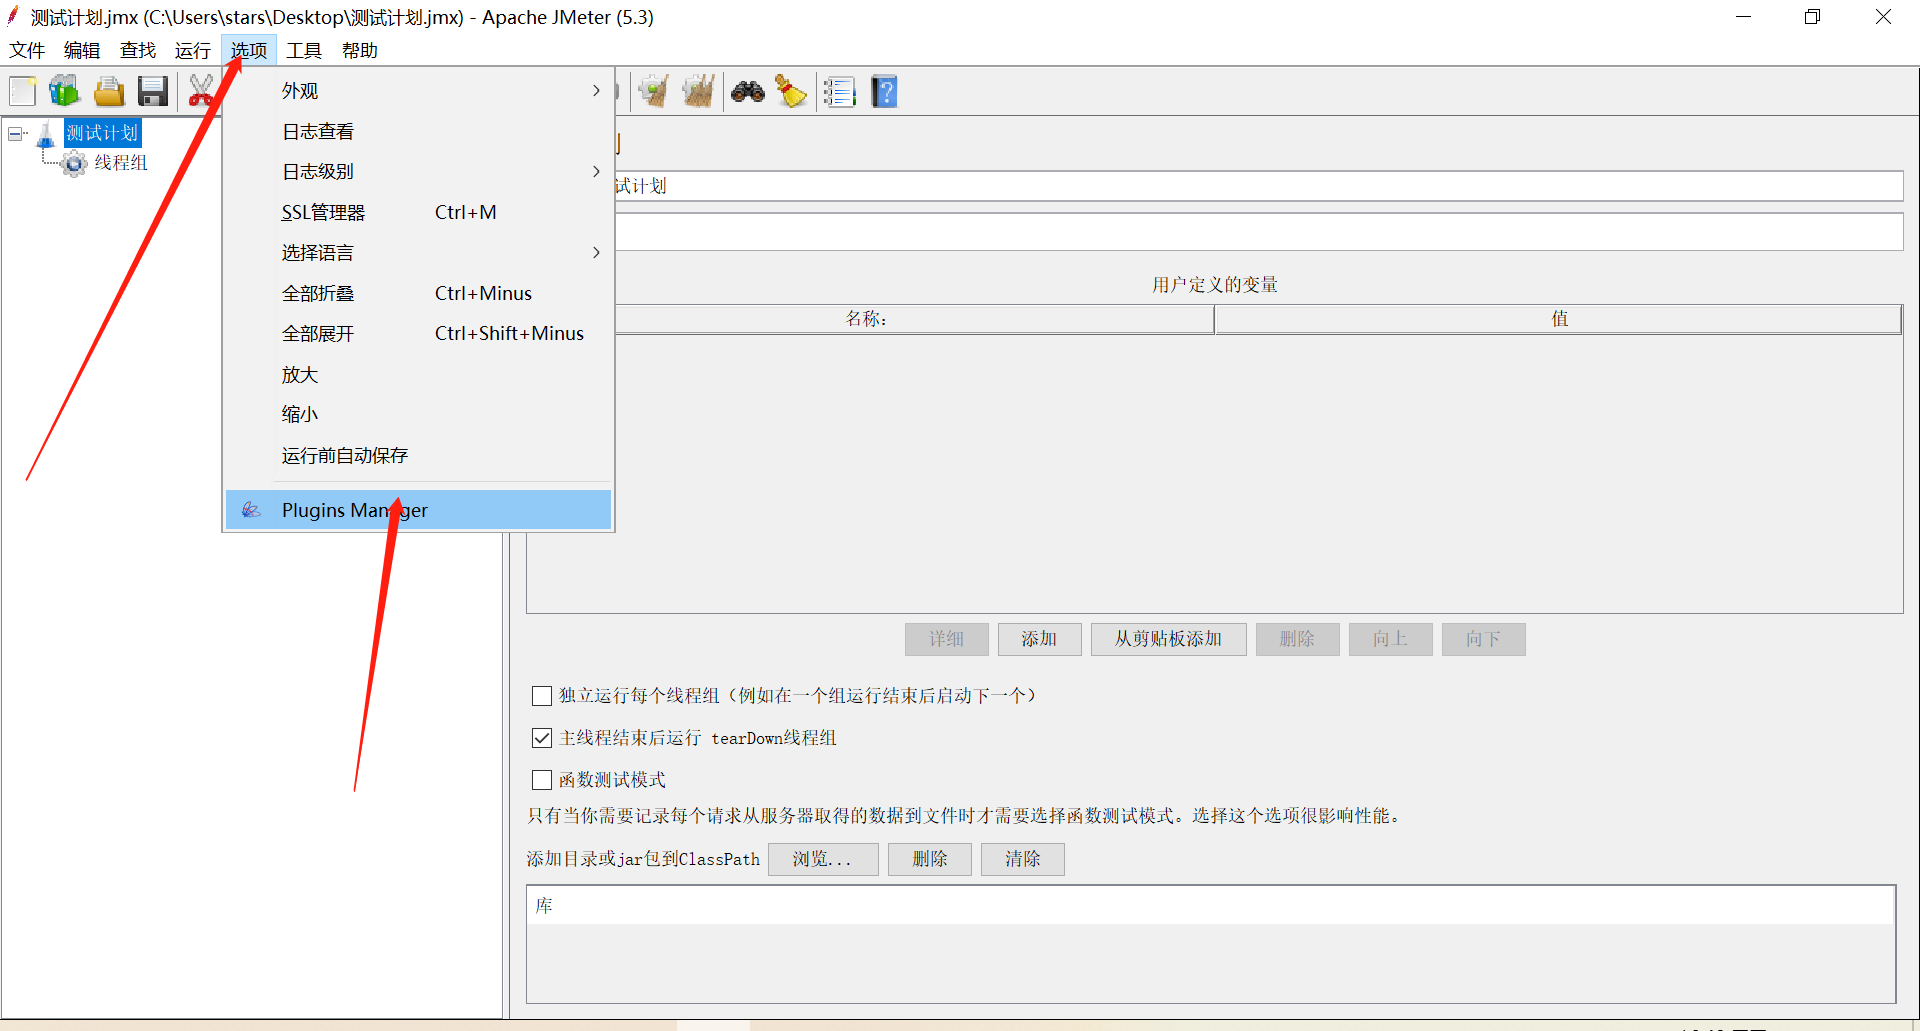Open the help book icon in toolbar
The width and height of the screenshot is (1920, 1031).
884,91
